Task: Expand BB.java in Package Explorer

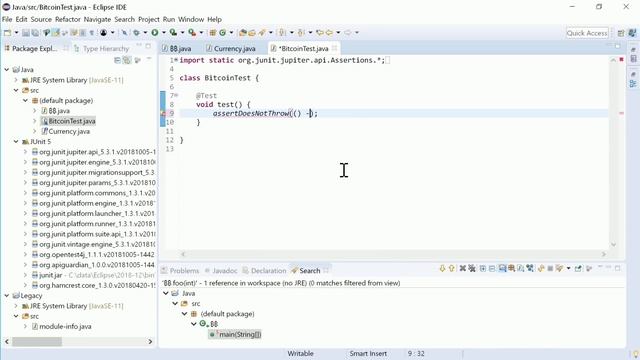Action: tap(34, 111)
